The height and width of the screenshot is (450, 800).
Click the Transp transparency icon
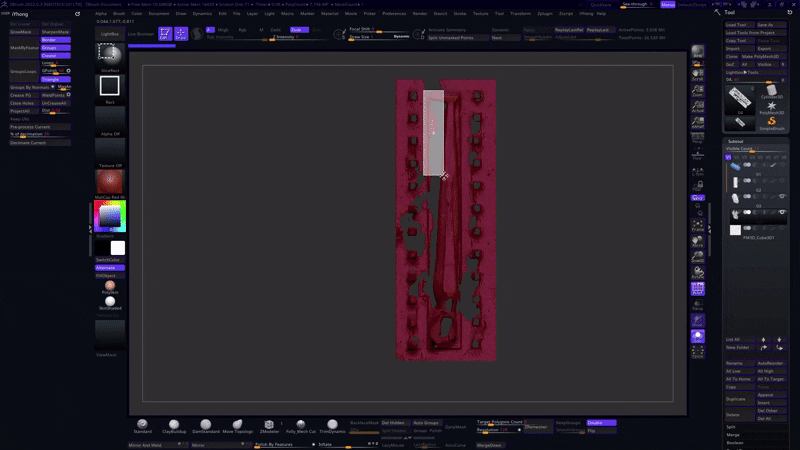tap(697, 305)
